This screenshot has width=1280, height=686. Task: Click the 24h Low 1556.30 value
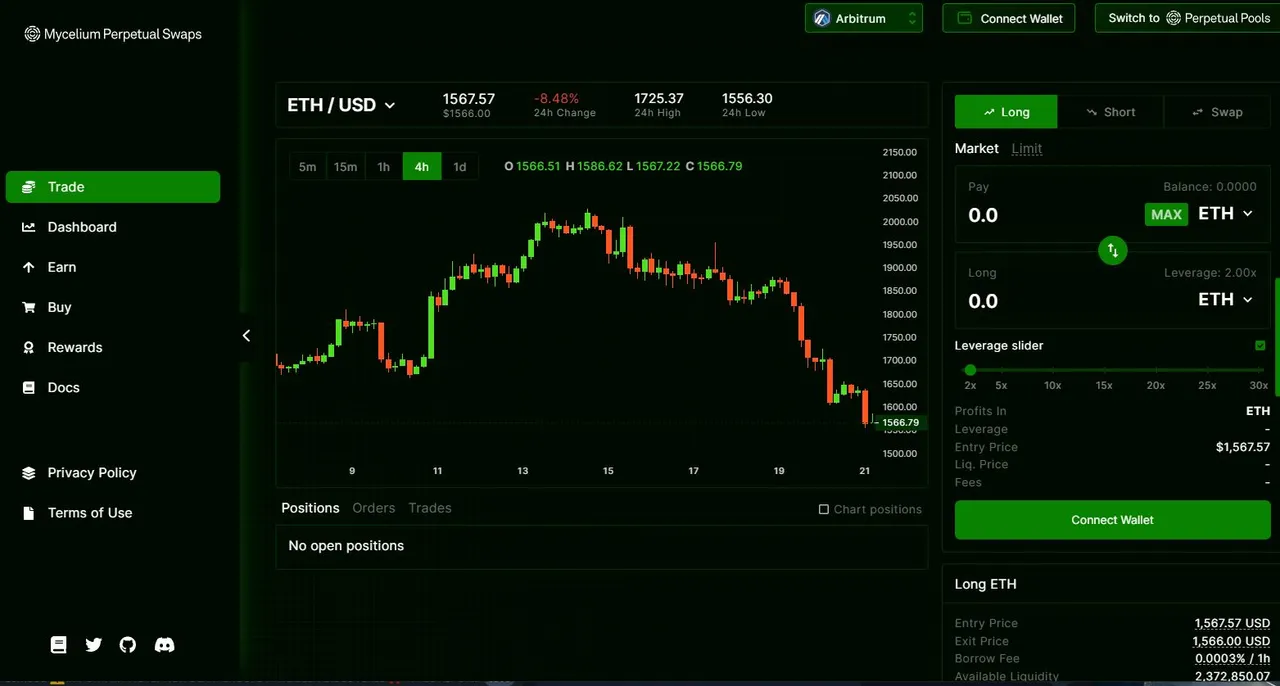point(747,99)
